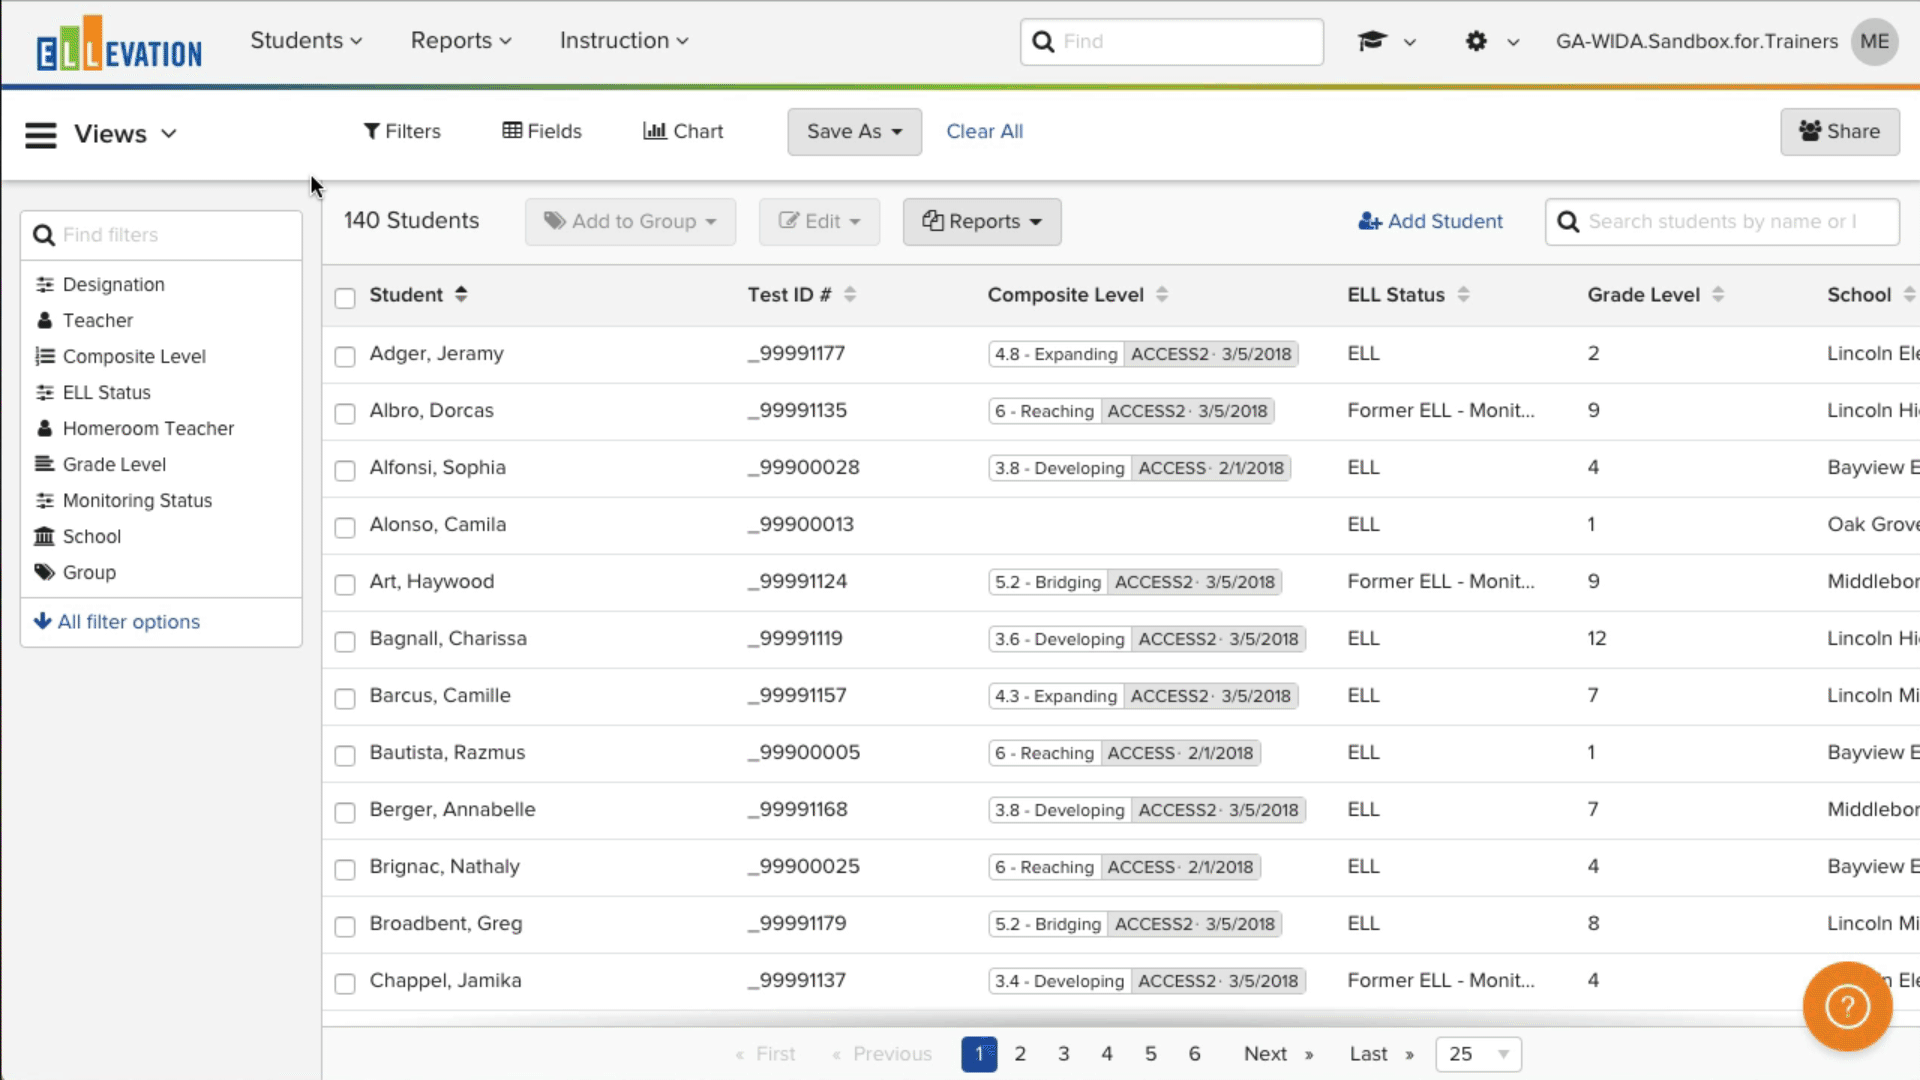The height and width of the screenshot is (1080, 1920).
Task: Open the Save As dropdown
Action: 854,132
